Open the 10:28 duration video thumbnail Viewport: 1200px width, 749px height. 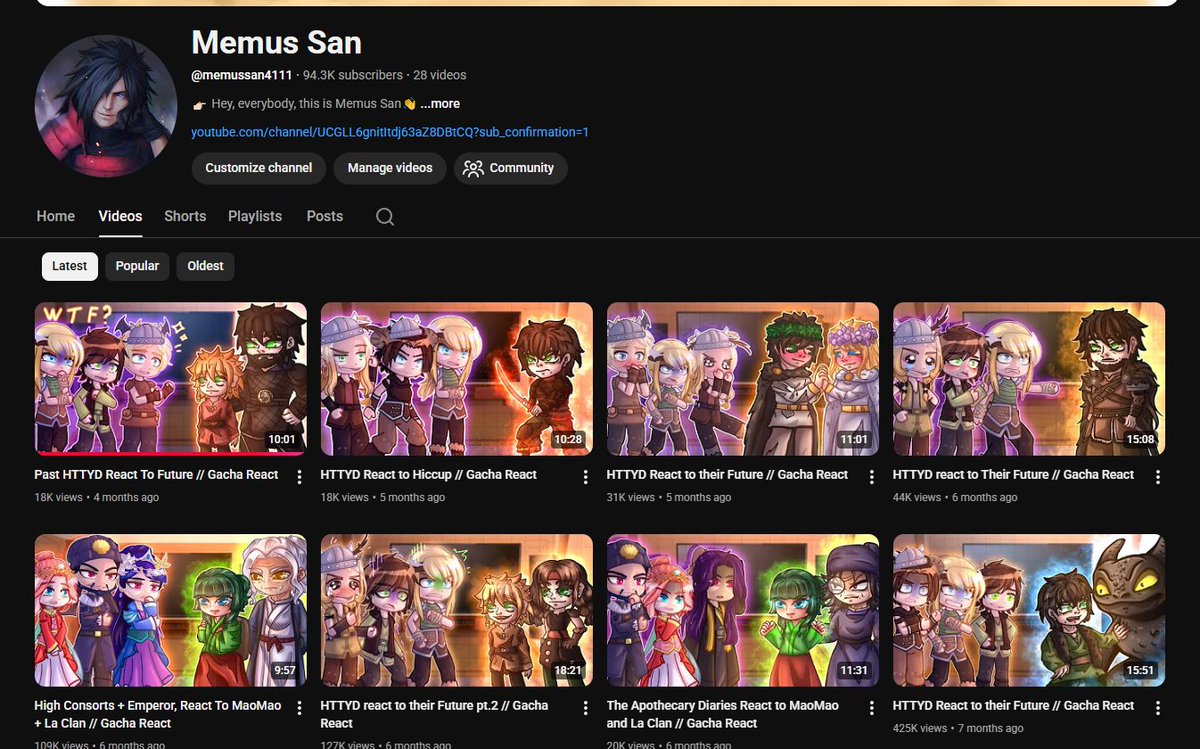coord(457,379)
